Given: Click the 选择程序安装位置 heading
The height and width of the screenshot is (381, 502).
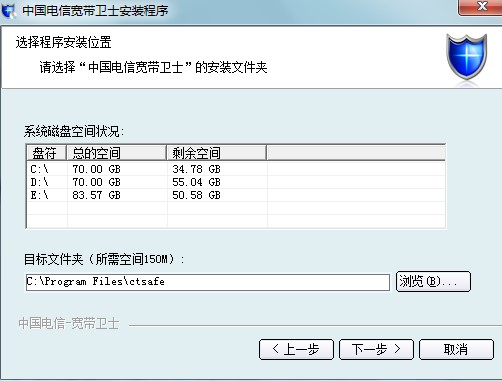Looking at the screenshot, I should coord(63,42).
